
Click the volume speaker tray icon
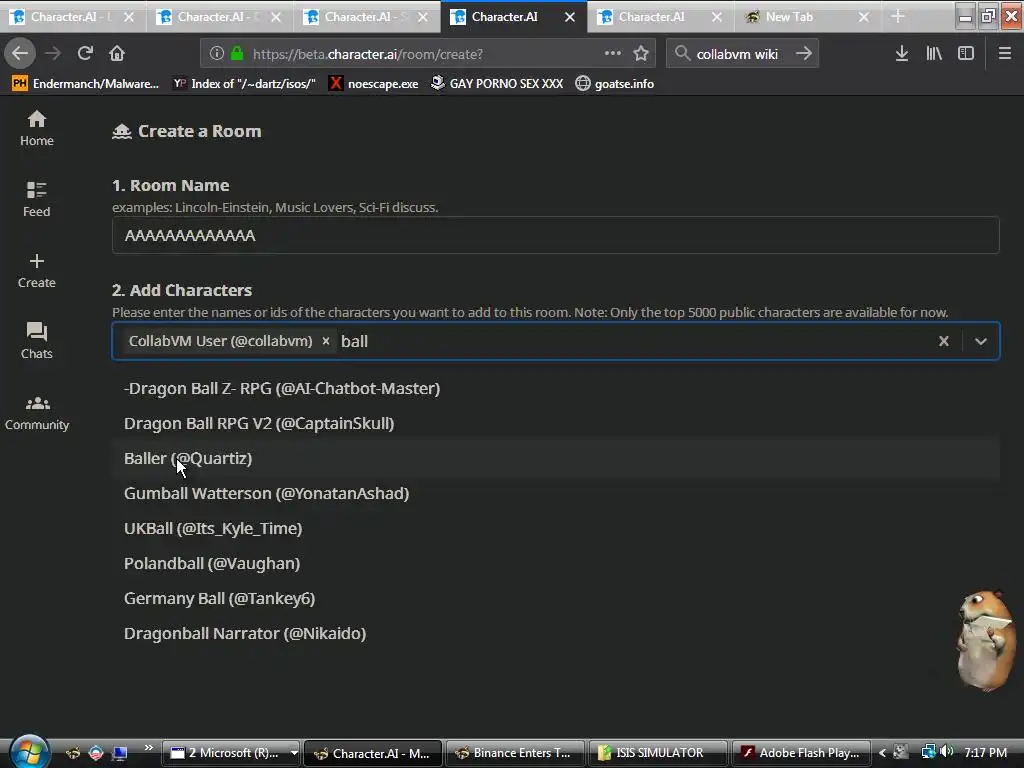pyautogui.click(x=946, y=752)
